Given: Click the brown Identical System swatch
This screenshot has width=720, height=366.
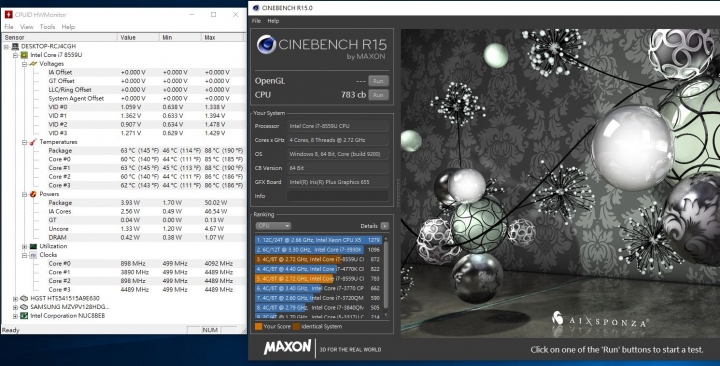Looking at the screenshot, I should point(296,327).
